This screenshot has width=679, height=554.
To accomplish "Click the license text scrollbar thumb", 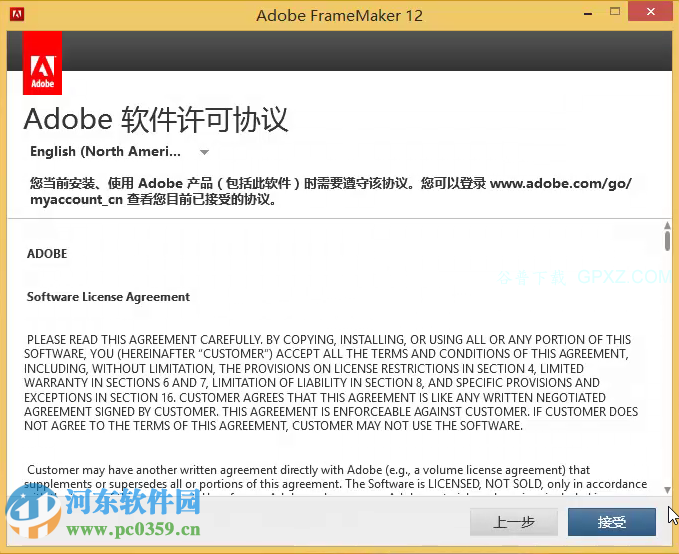I will point(667,240).
